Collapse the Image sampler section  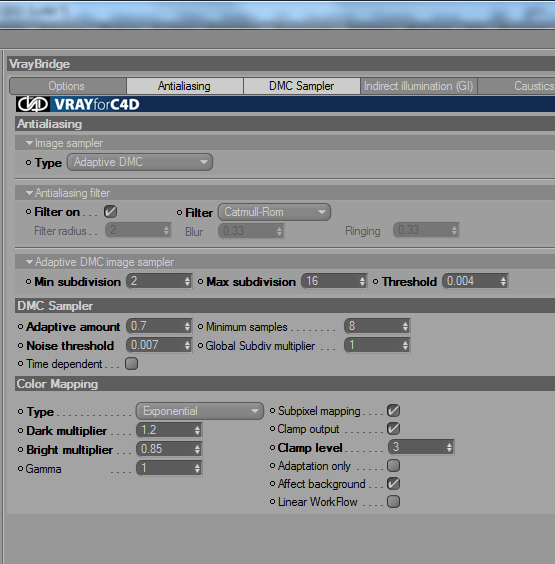coord(29,143)
